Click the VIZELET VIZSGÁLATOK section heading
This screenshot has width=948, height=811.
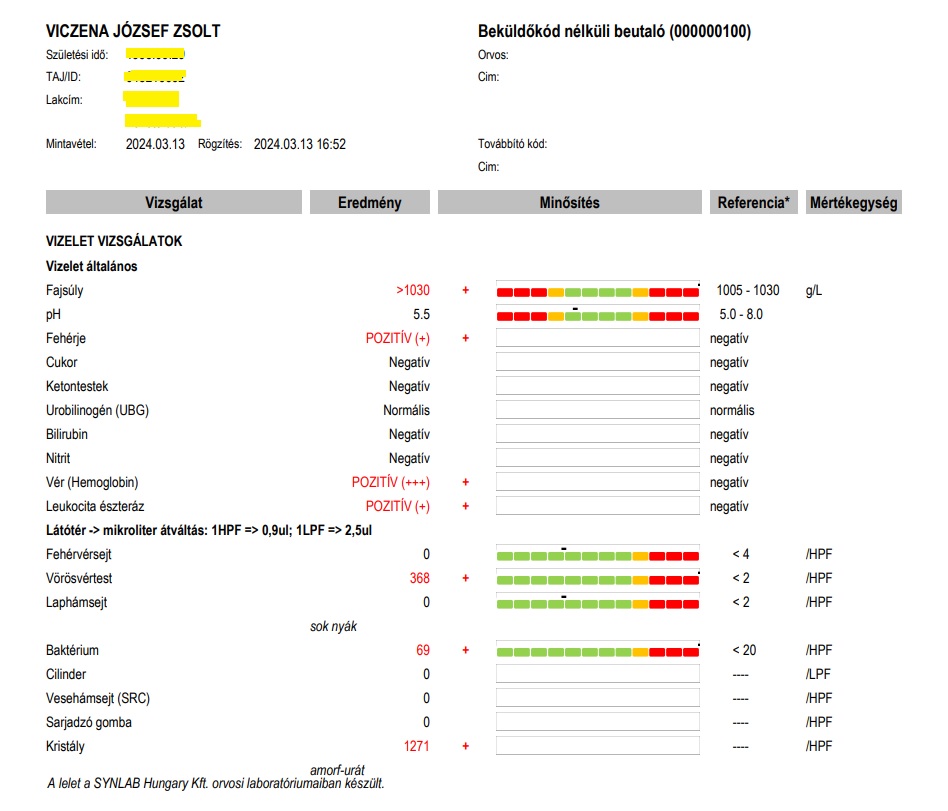(x=114, y=242)
